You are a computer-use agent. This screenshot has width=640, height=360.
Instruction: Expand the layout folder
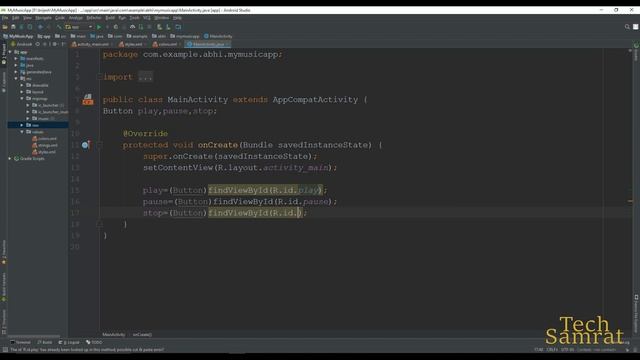pyautogui.click(x=22, y=92)
